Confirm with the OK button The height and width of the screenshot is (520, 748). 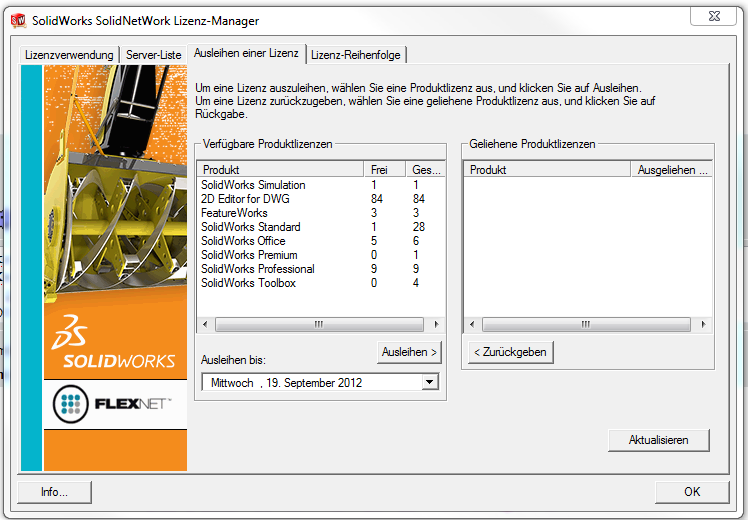(x=692, y=492)
